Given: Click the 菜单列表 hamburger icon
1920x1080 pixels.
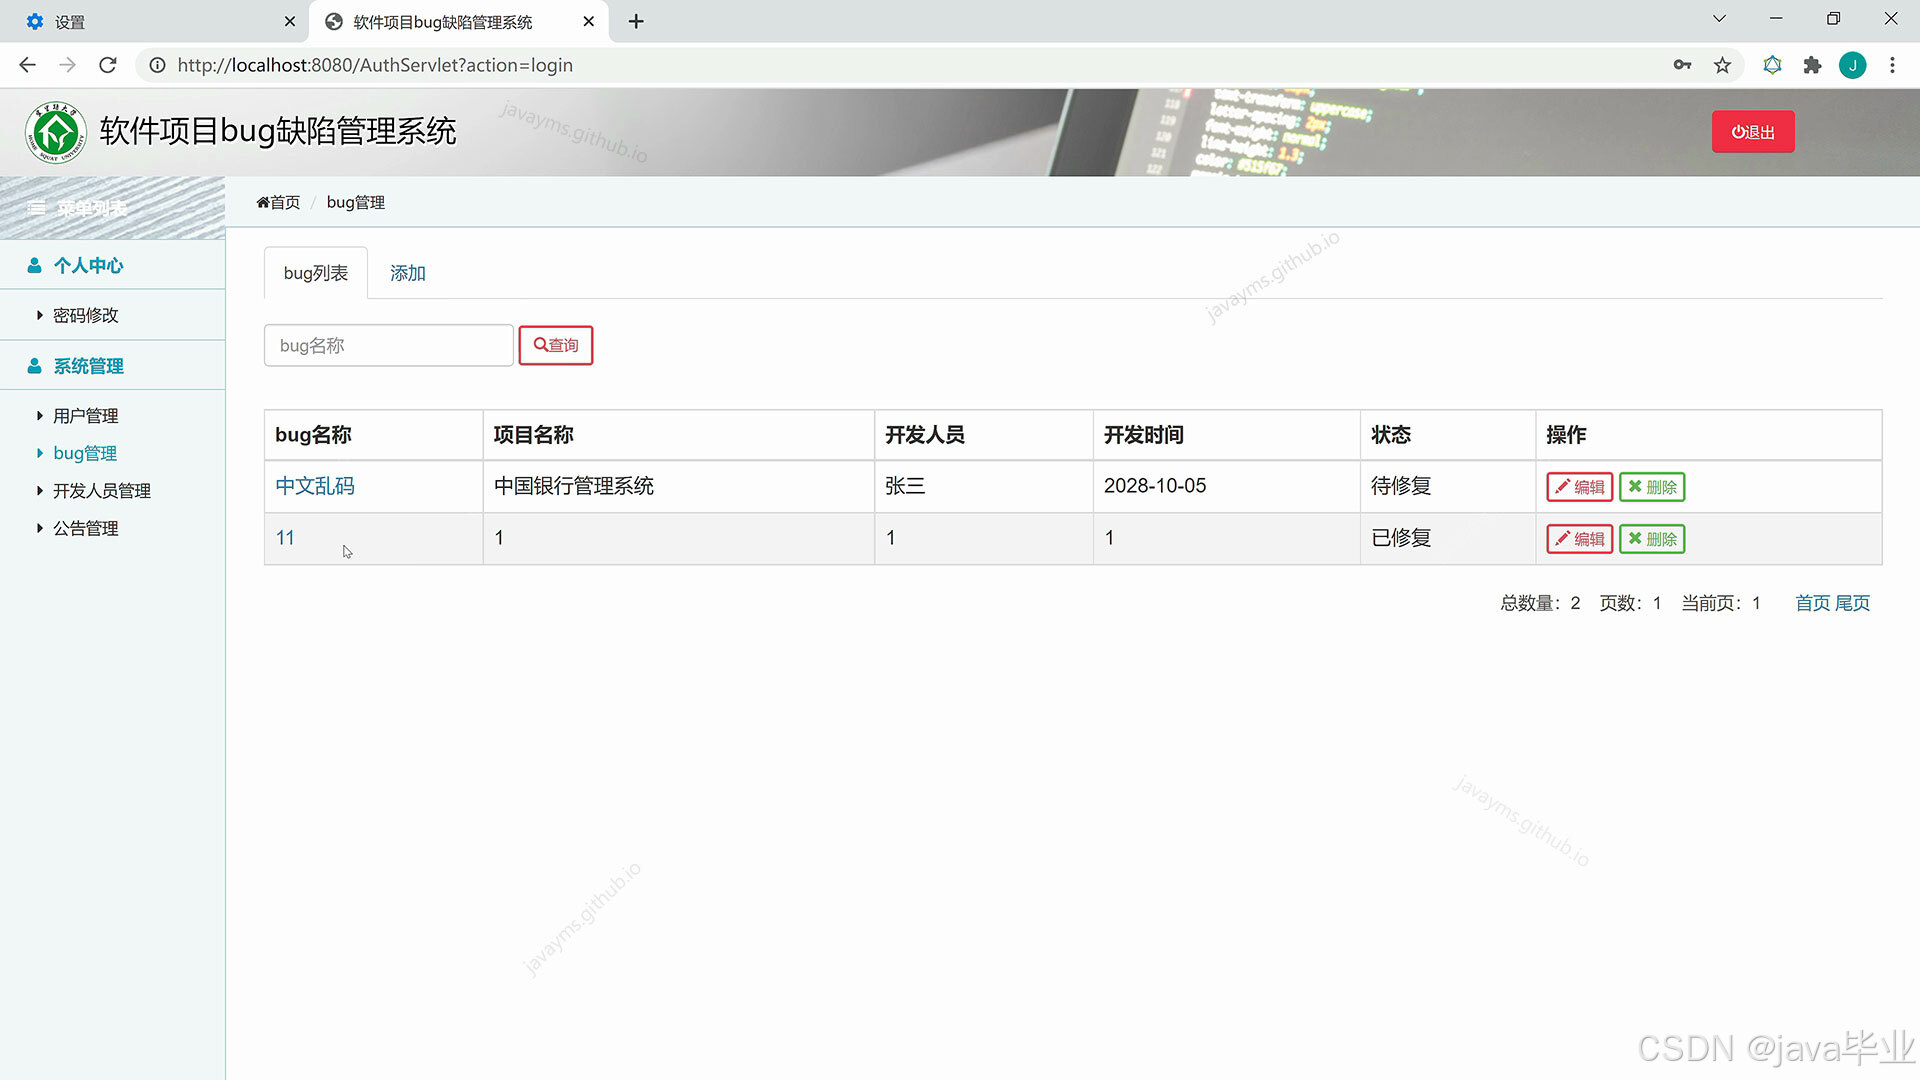Looking at the screenshot, I should point(37,208).
